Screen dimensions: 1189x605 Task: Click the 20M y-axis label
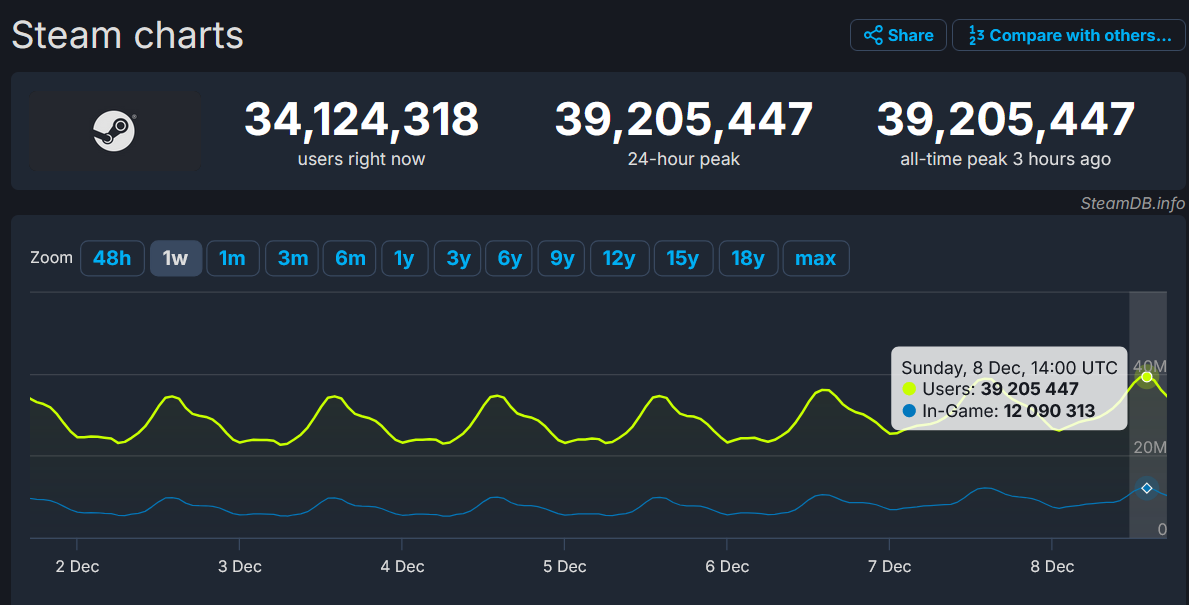1150,447
